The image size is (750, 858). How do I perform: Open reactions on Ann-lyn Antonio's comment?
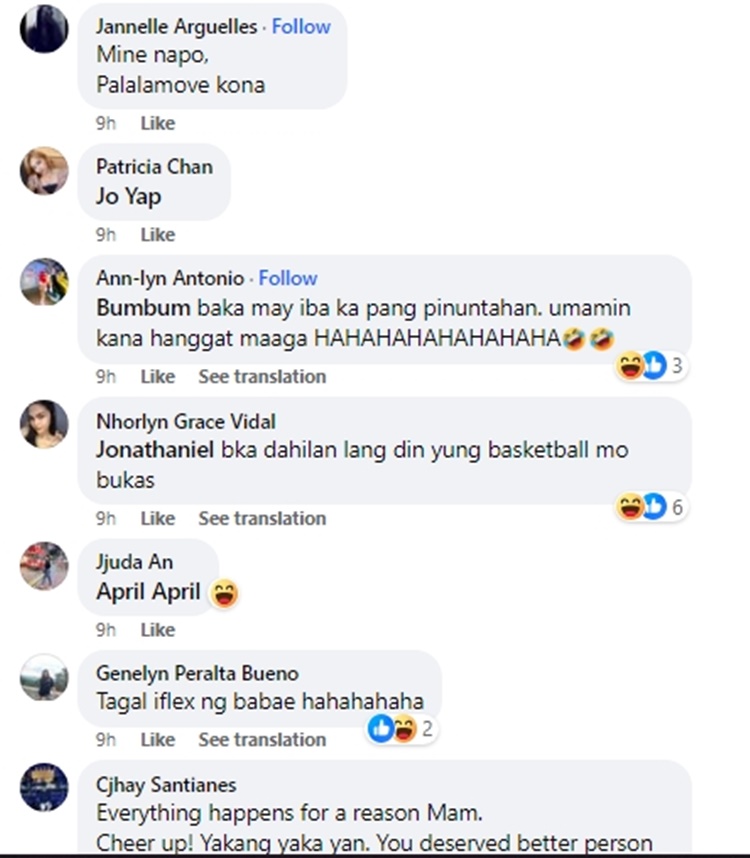pos(650,366)
